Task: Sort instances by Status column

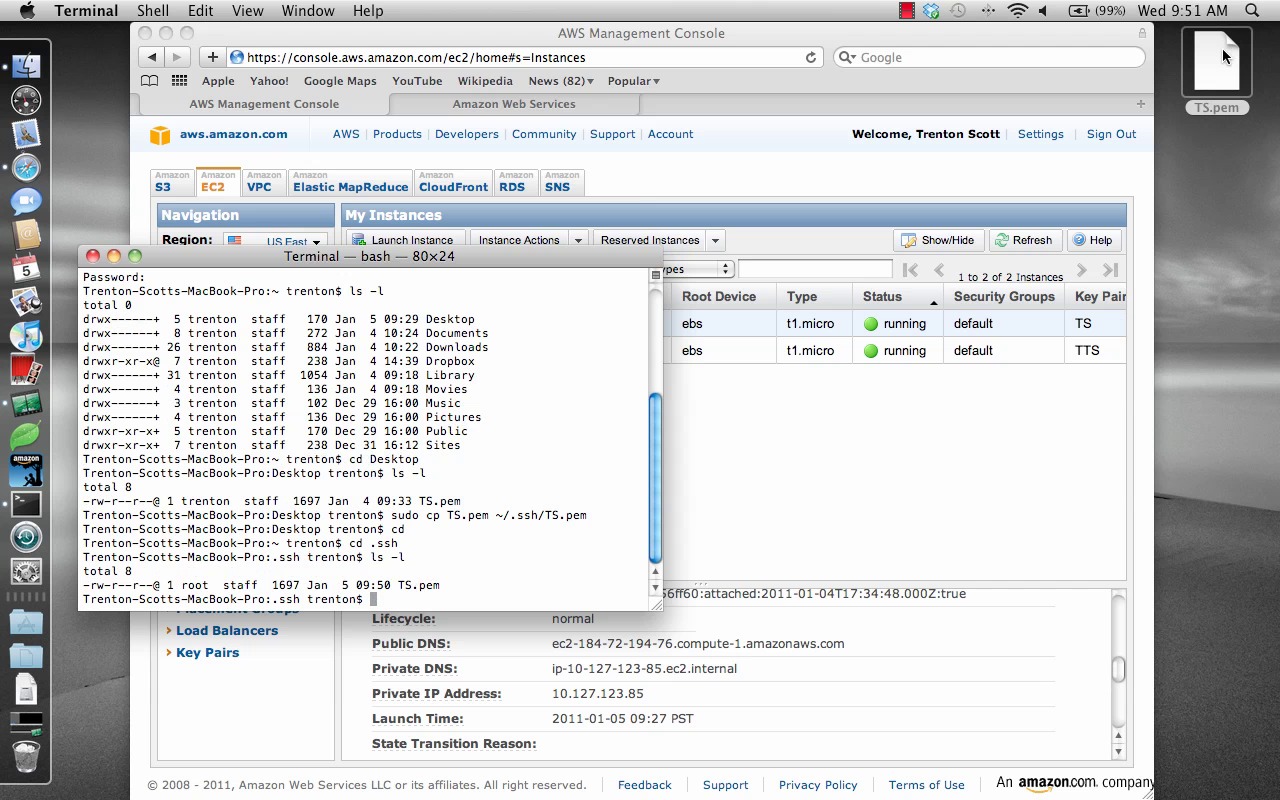Action: (x=898, y=297)
